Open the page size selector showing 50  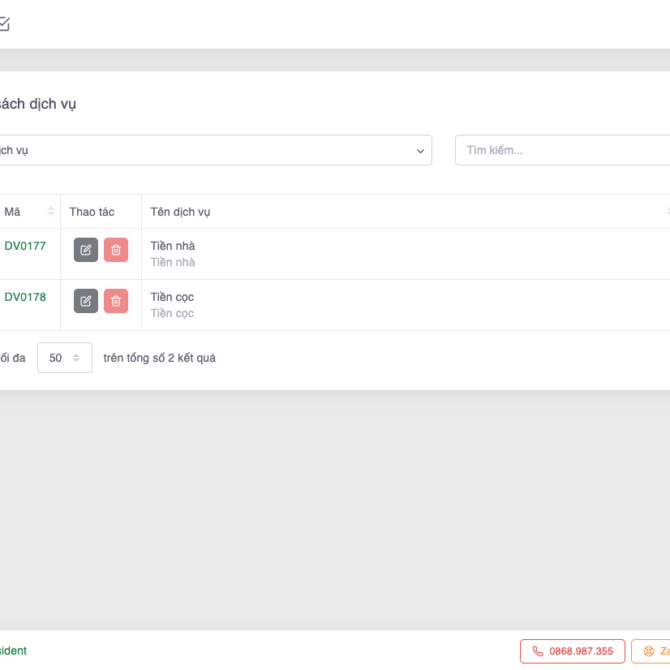click(64, 358)
